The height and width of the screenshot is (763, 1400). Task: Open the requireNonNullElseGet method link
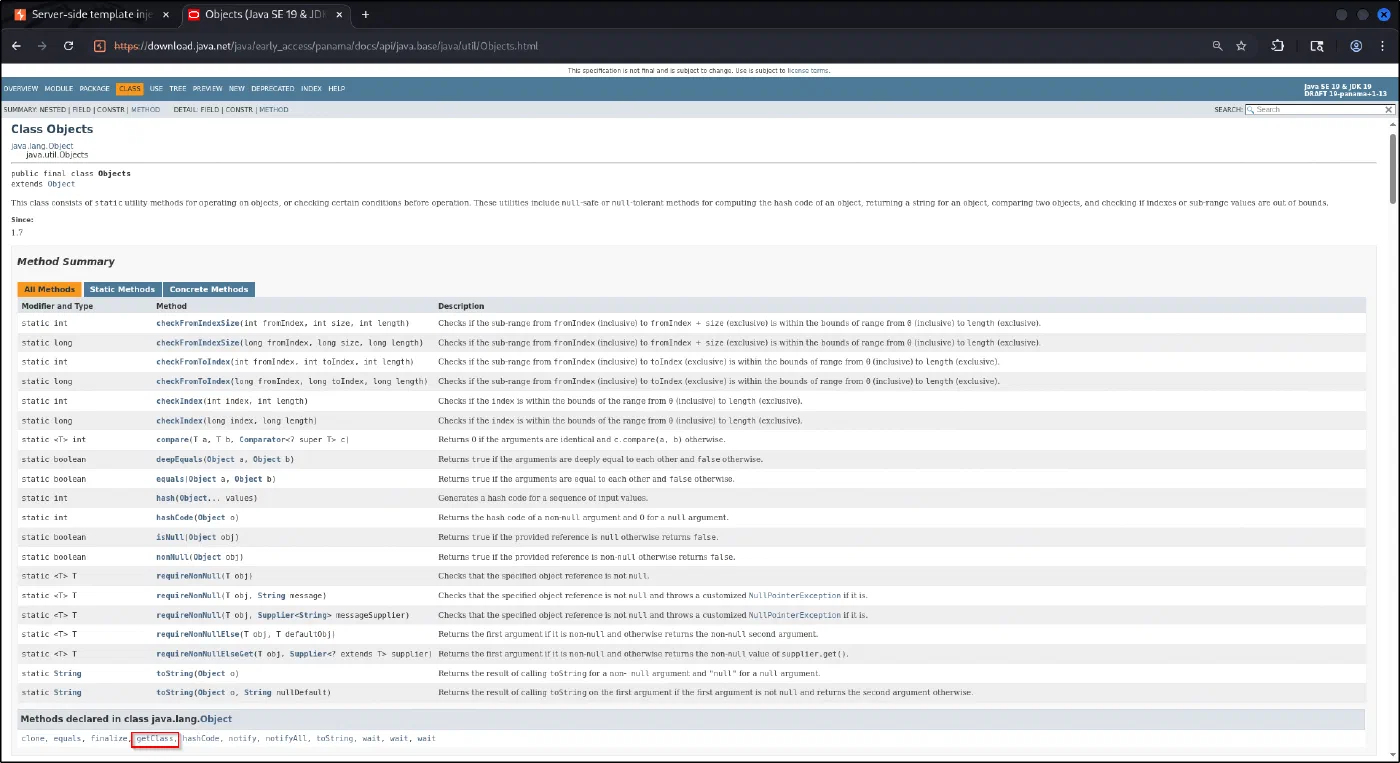point(204,654)
